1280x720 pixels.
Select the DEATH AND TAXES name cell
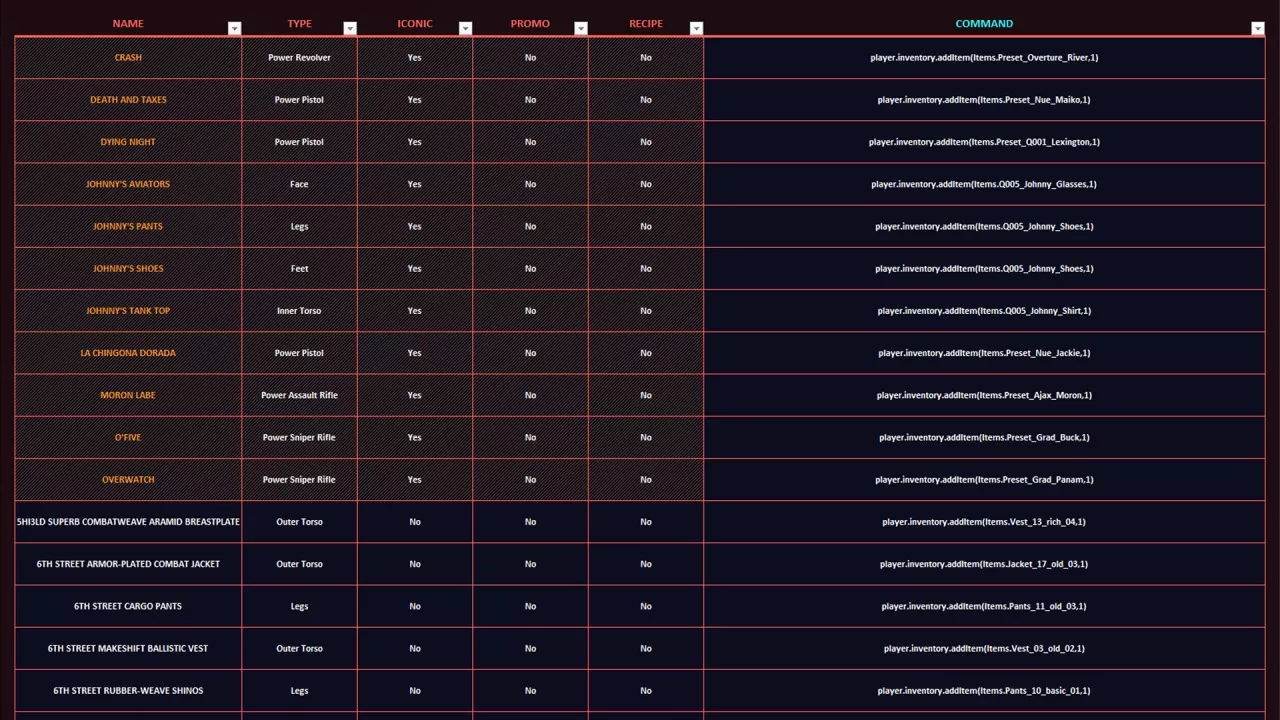pos(128,100)
